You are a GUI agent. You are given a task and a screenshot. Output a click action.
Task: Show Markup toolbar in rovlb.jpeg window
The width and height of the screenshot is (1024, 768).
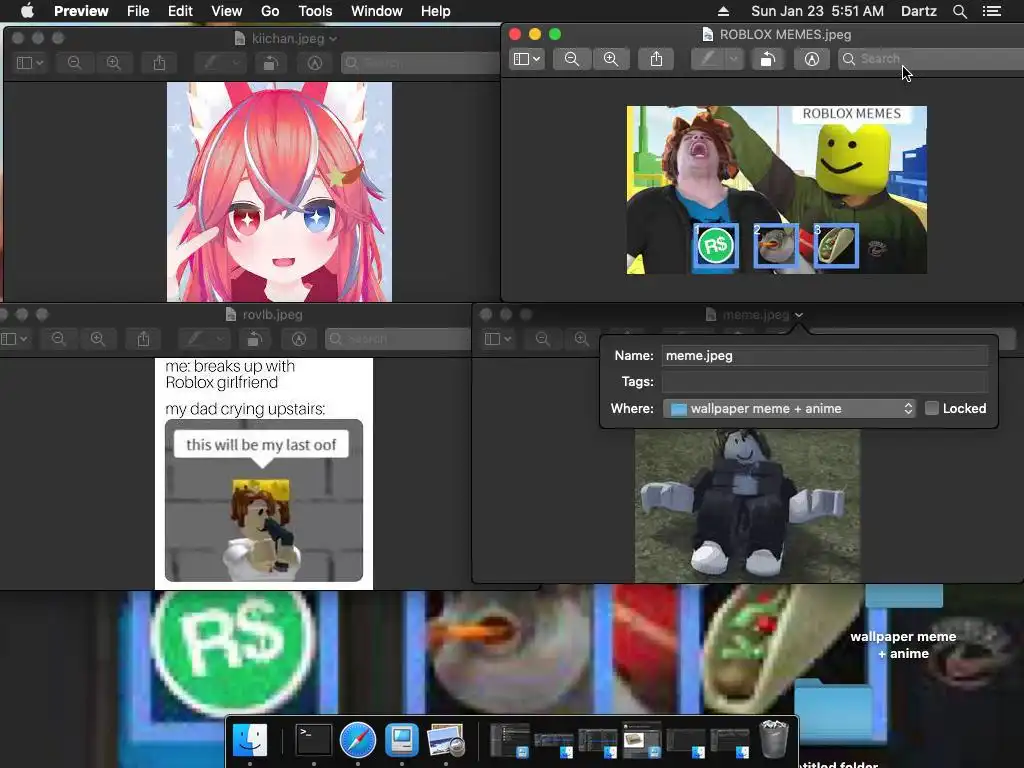tap(299, 339)
